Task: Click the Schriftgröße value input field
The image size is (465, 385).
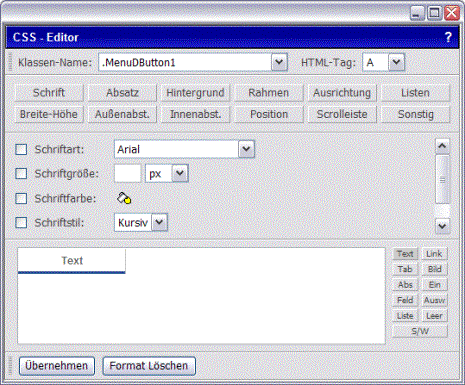Action: tap(127, 173)
